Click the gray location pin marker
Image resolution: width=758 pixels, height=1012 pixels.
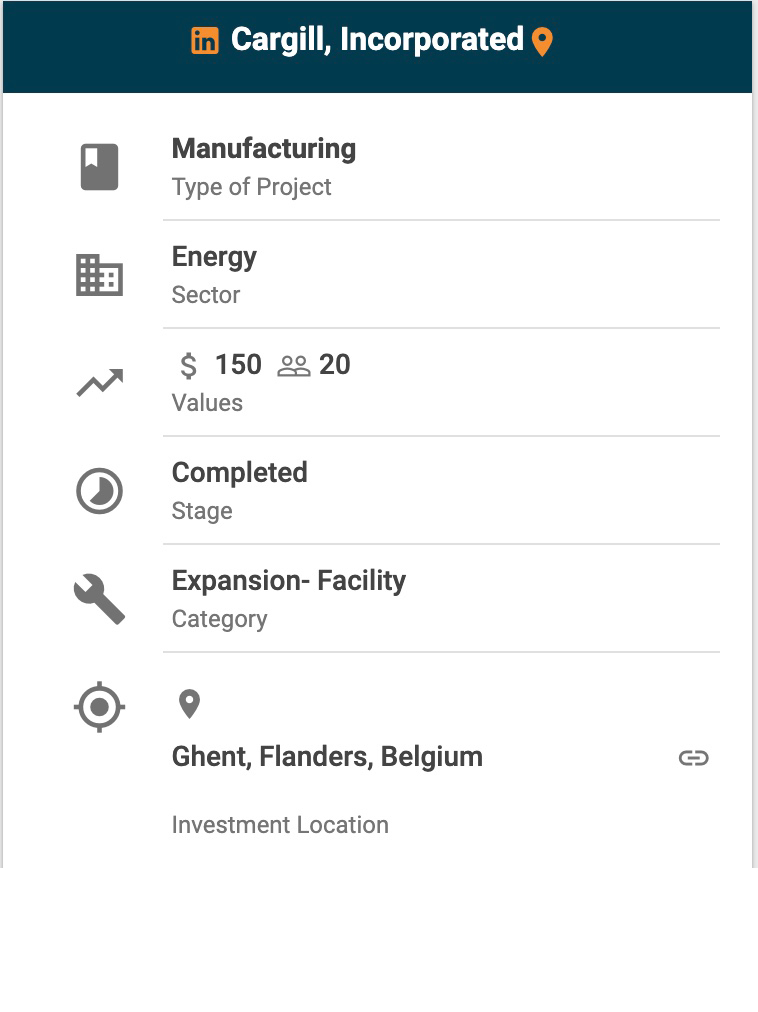coord(189,704)
